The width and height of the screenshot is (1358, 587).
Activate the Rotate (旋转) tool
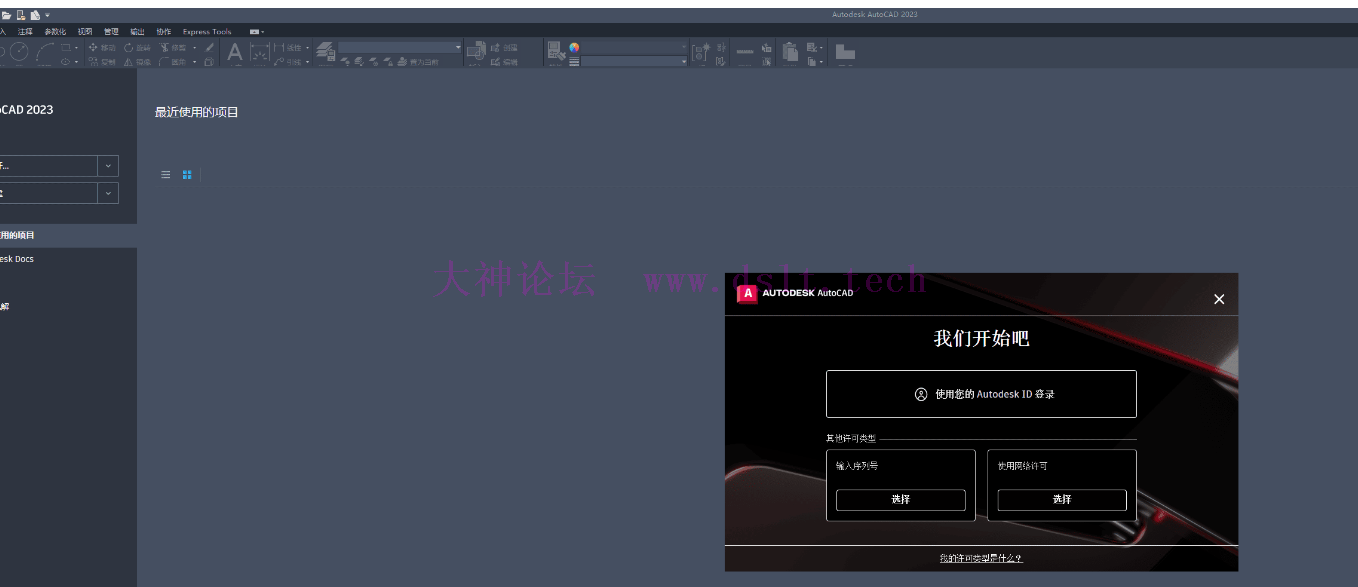click(x=137, y=47)
